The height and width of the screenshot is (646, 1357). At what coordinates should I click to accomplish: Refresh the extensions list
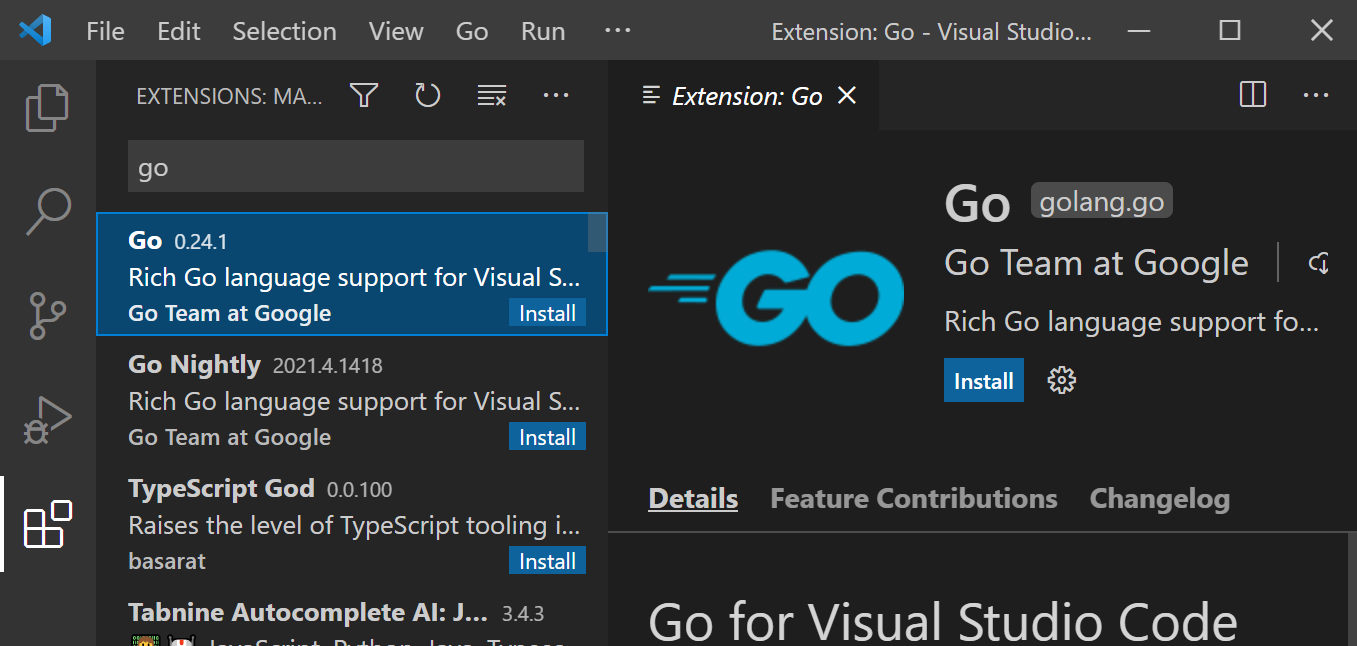tap(428, 95)
